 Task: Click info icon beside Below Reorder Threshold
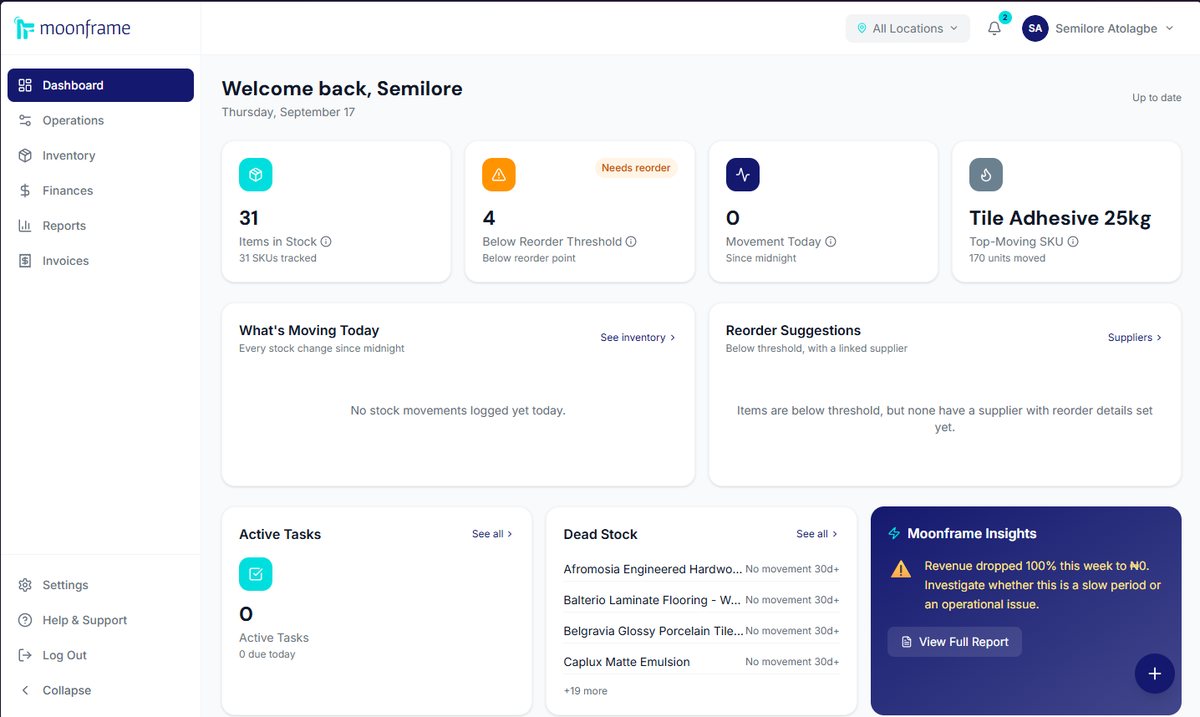[x=631, y=242]
